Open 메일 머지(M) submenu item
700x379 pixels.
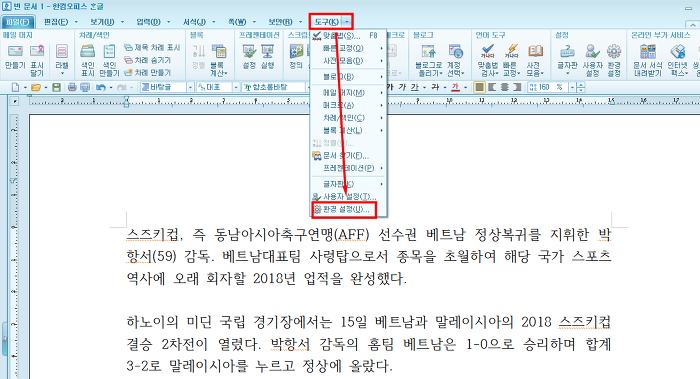click(x=348, y=92)
